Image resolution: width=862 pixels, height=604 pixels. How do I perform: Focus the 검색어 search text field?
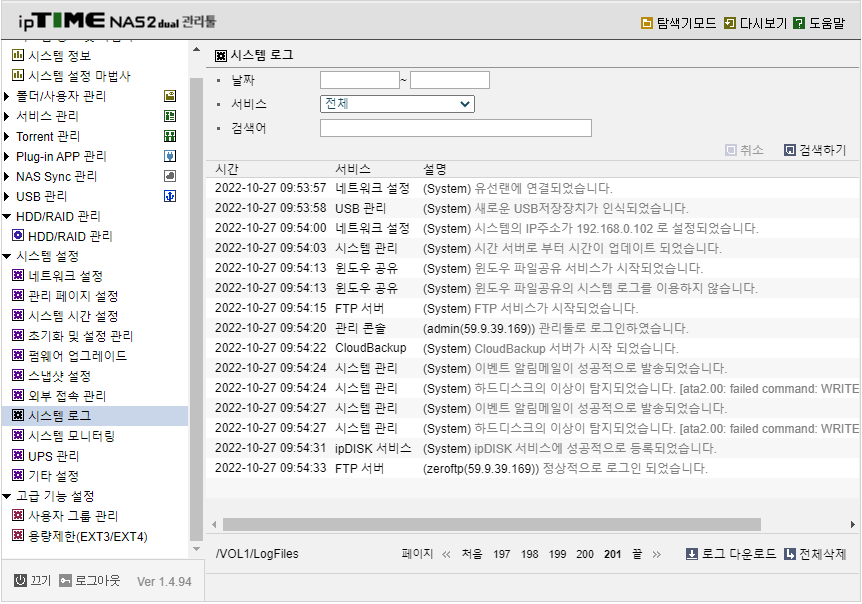[456, 128]
